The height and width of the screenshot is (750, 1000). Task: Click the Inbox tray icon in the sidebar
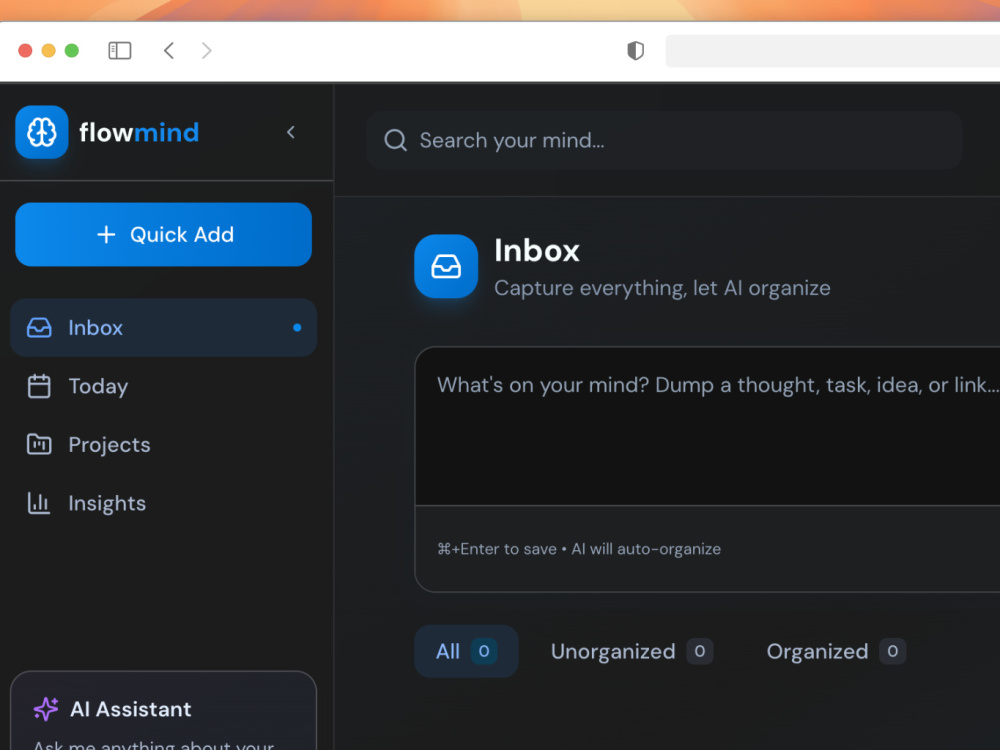click(x=39, y=327)
